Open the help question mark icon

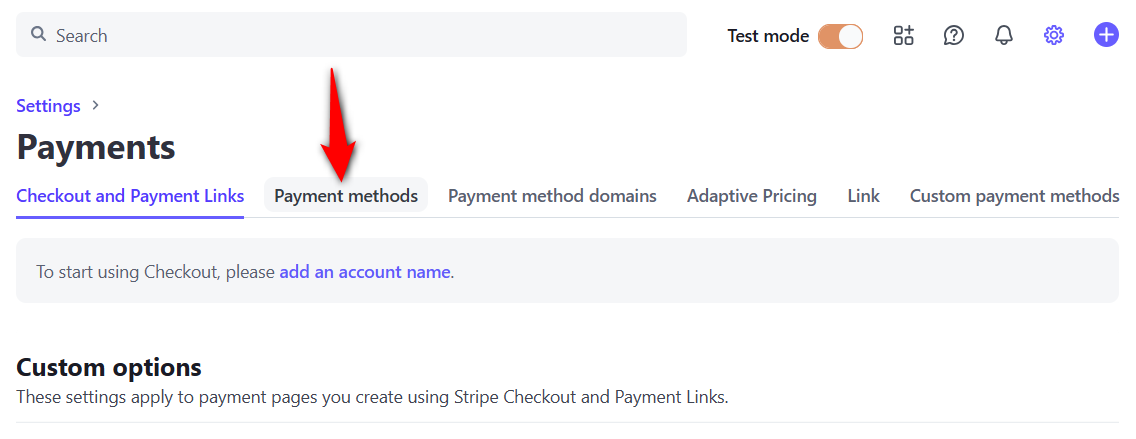953,35
